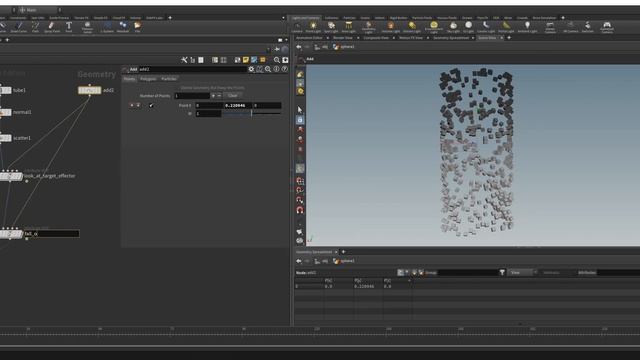Choose the select arrow tool in viewport toolbar

300,109
